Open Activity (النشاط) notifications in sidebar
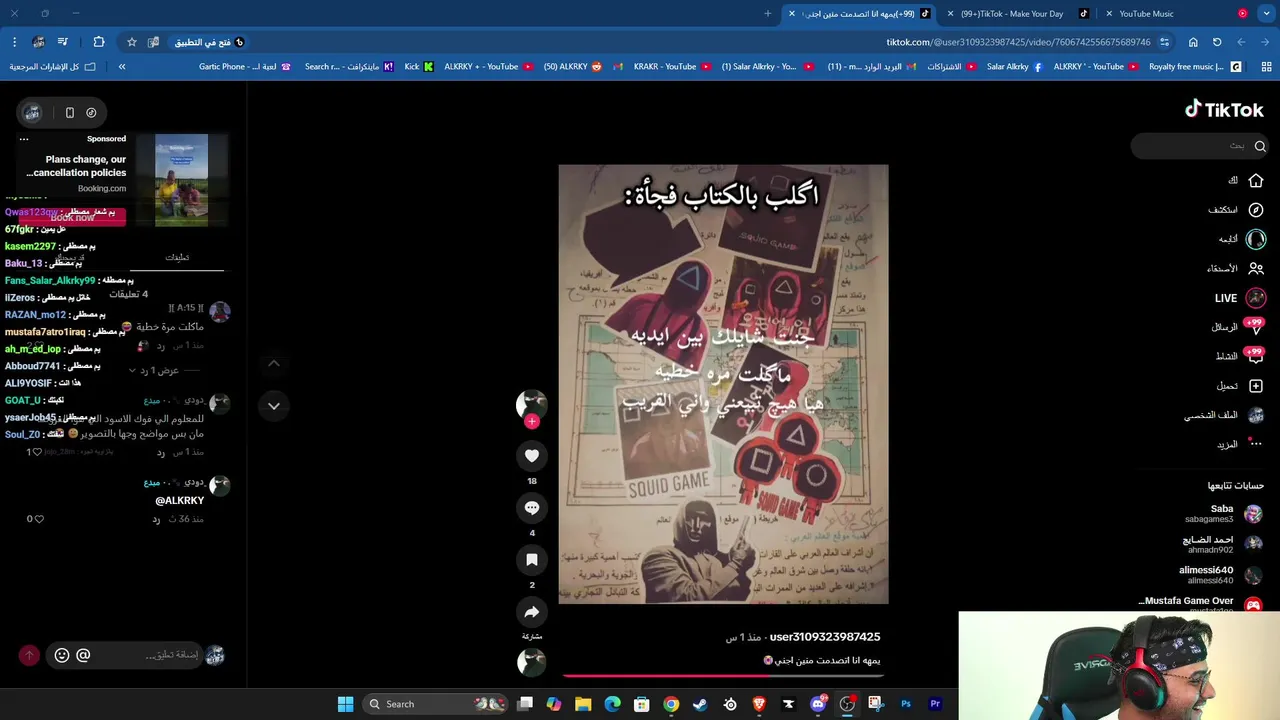Viewport: 1280px width, 720px height. pyautogui.click(x=1240, y=356)
